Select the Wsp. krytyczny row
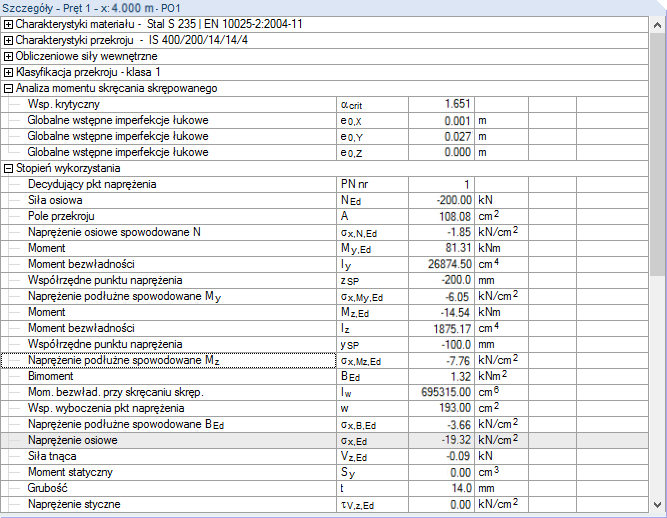Image resolution: width=667 pixels, height=518 pixels. 325,105
